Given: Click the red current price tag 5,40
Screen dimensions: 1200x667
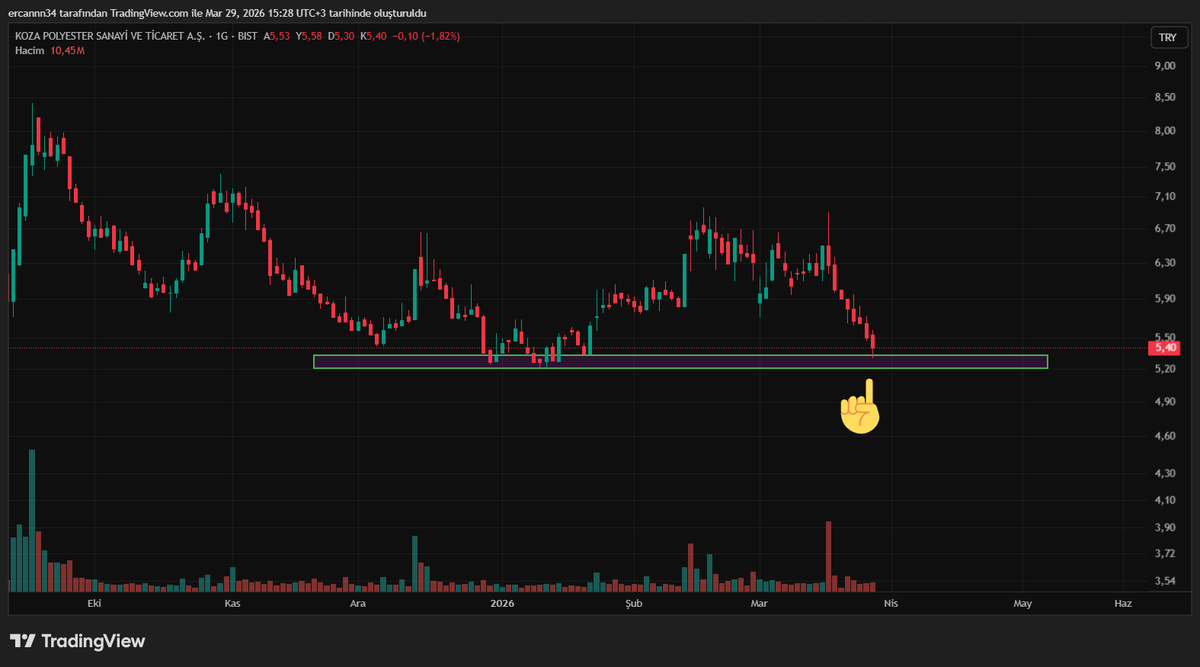Looking at the screenshot, I should 1166,348.
